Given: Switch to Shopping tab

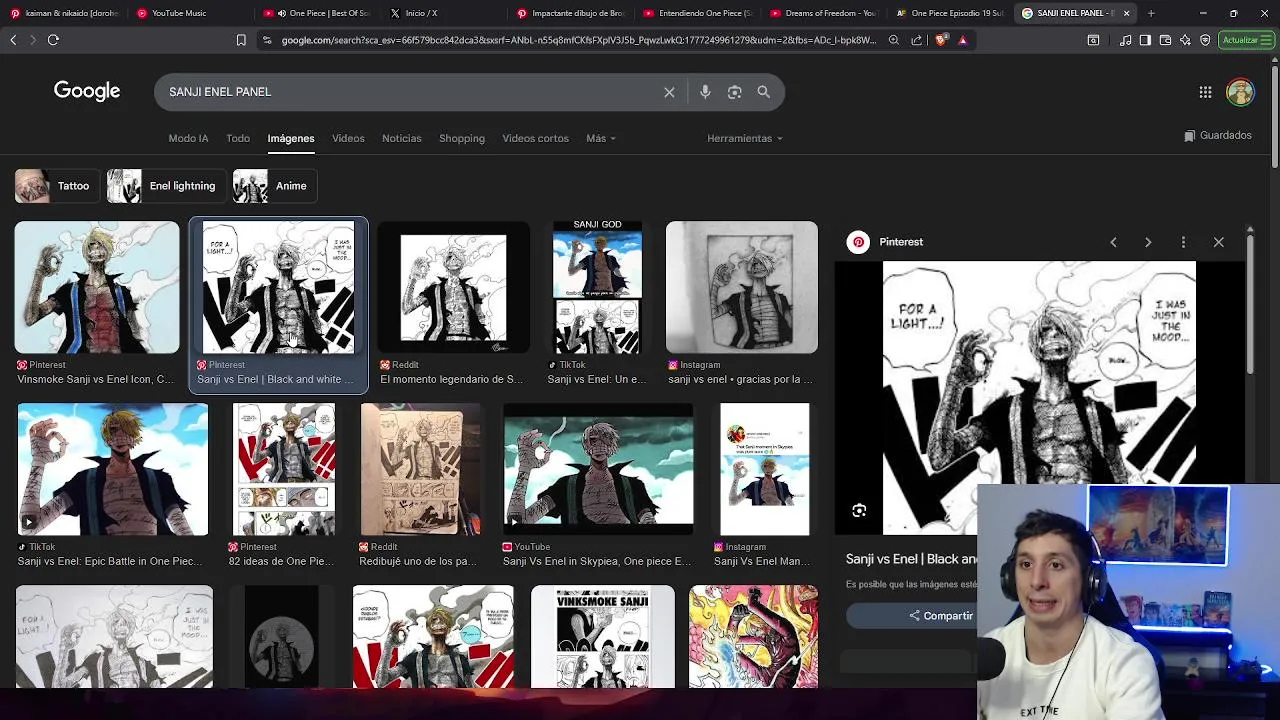Looking at the screenshot, I should [x=462, y=138].
